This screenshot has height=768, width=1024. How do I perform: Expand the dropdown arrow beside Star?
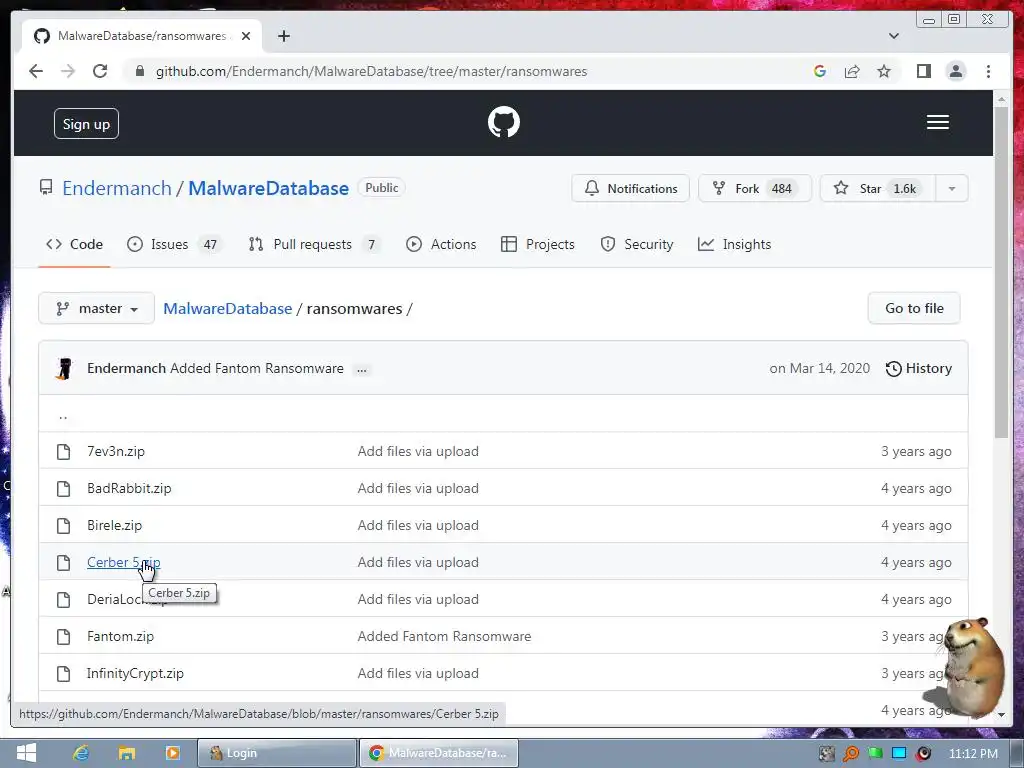pyautogui.click(x=952, y=188)
